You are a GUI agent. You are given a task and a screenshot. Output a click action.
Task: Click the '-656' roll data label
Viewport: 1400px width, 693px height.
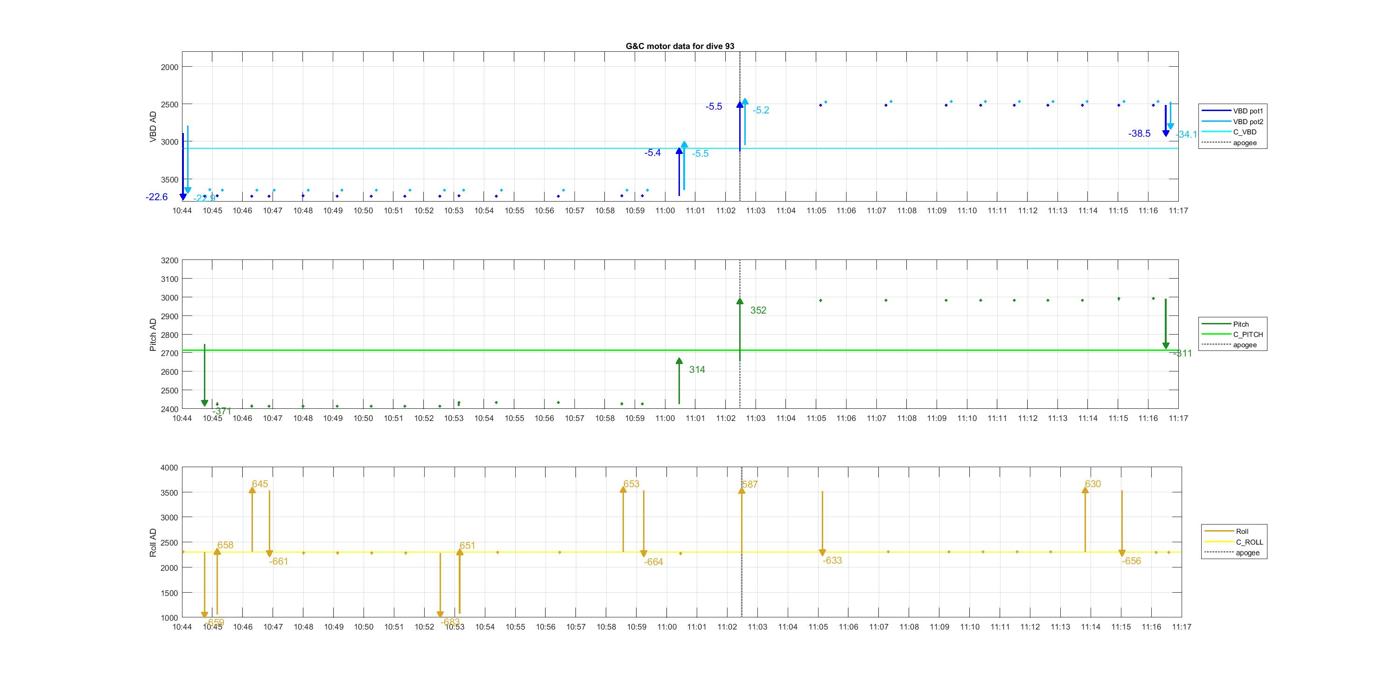1131,561
